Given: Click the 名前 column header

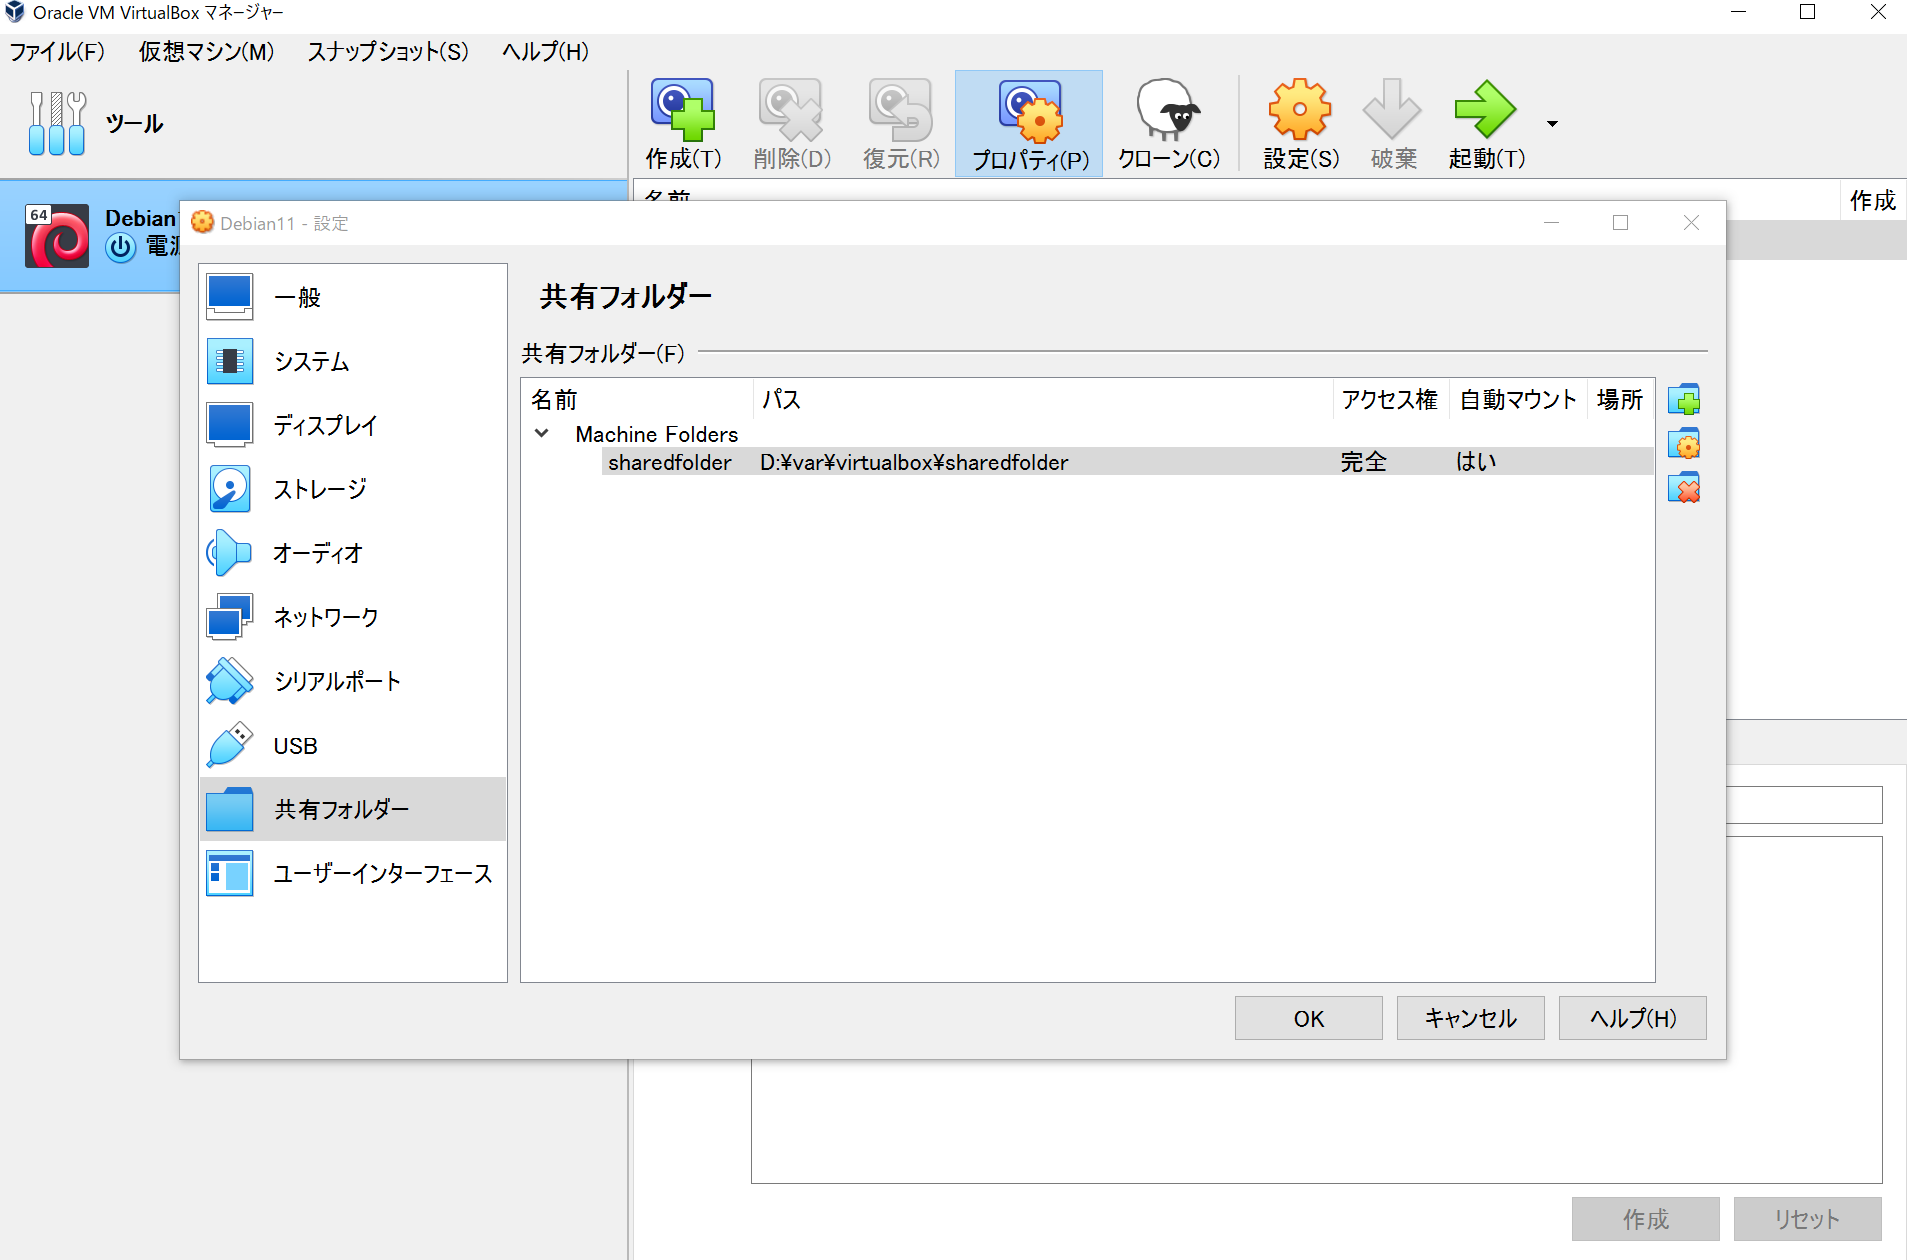Looking at the screenshot, I should coord(637,400).
